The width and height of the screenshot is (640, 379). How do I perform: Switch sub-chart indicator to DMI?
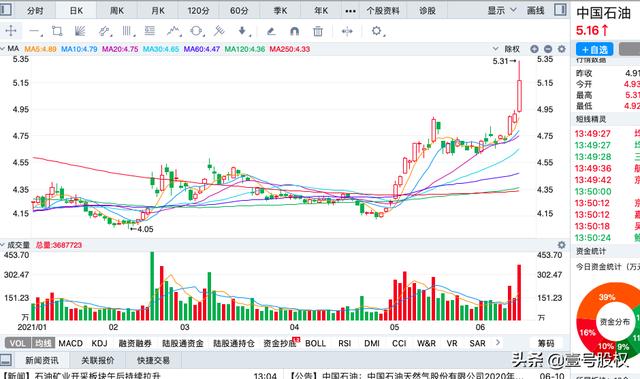click(371, 343)
